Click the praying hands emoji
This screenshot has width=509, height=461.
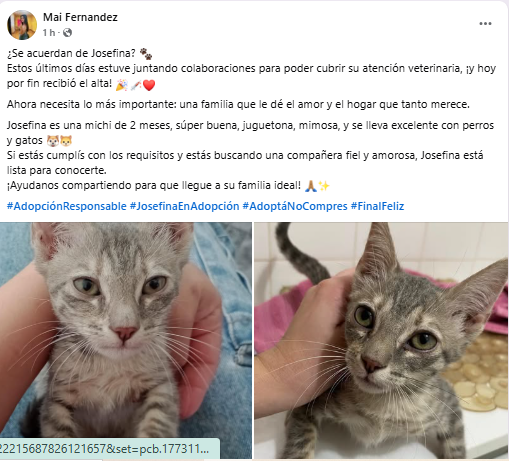pyautogui.click(x=311, y=186)
